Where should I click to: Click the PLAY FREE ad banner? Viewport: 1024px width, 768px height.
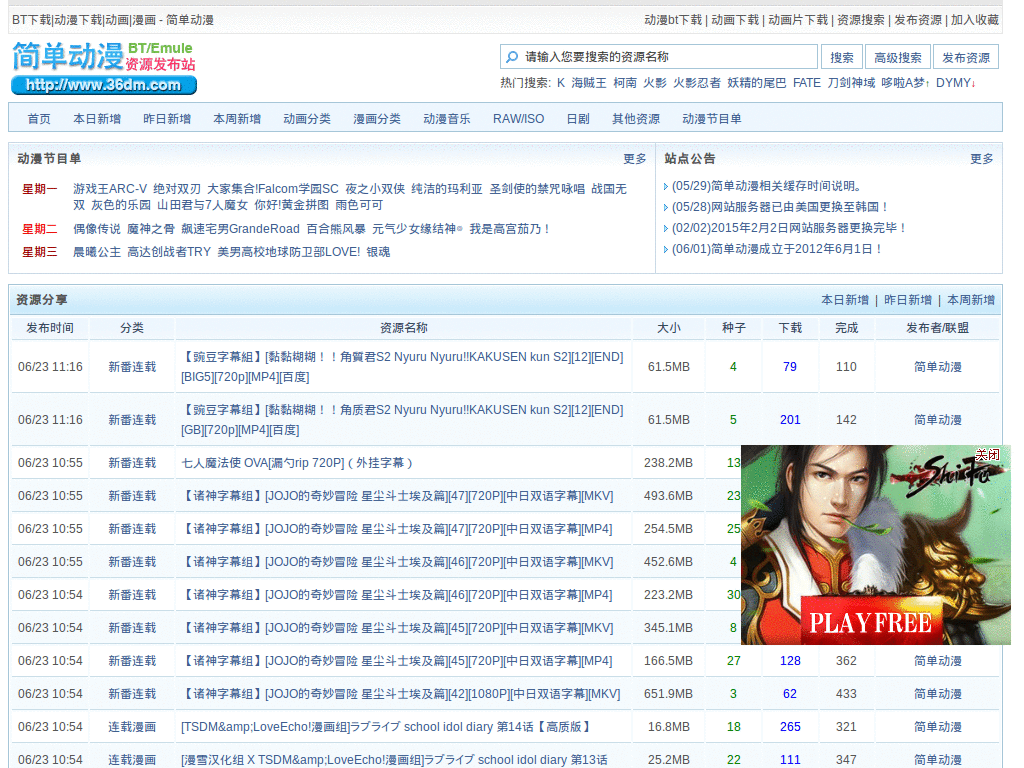(876, 545)
